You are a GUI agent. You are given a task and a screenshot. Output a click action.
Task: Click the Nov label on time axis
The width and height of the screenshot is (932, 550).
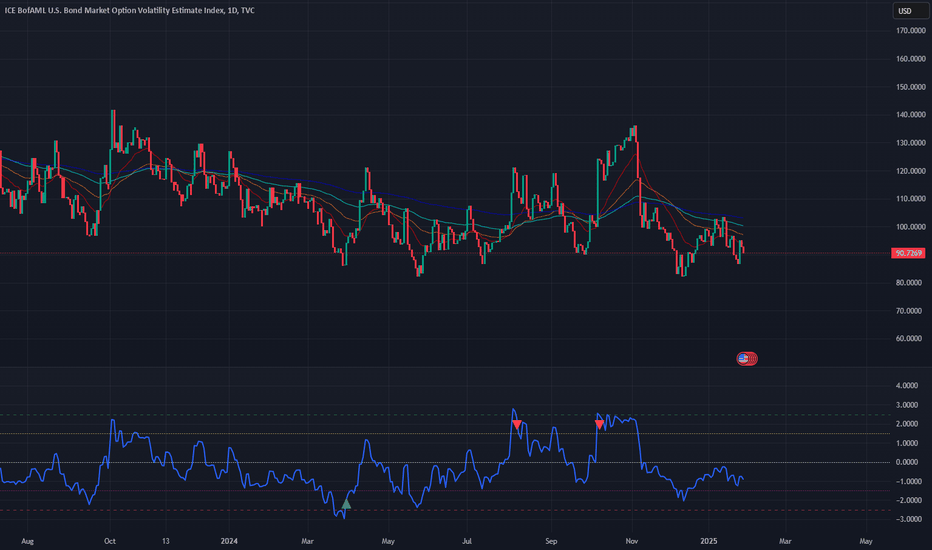pyautogui.click(x=632, y=541)
